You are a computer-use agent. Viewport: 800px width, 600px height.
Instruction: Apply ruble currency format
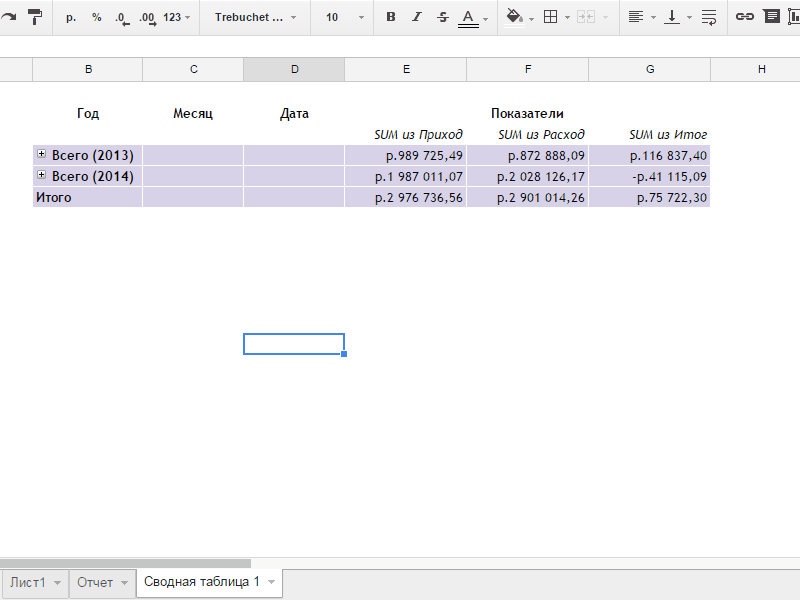(x=71, y=17)
